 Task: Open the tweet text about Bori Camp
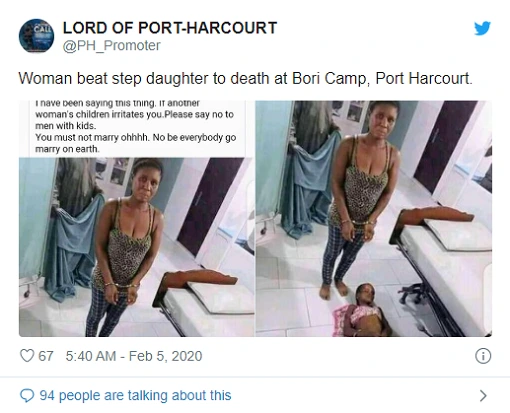(x=245, y=79)
